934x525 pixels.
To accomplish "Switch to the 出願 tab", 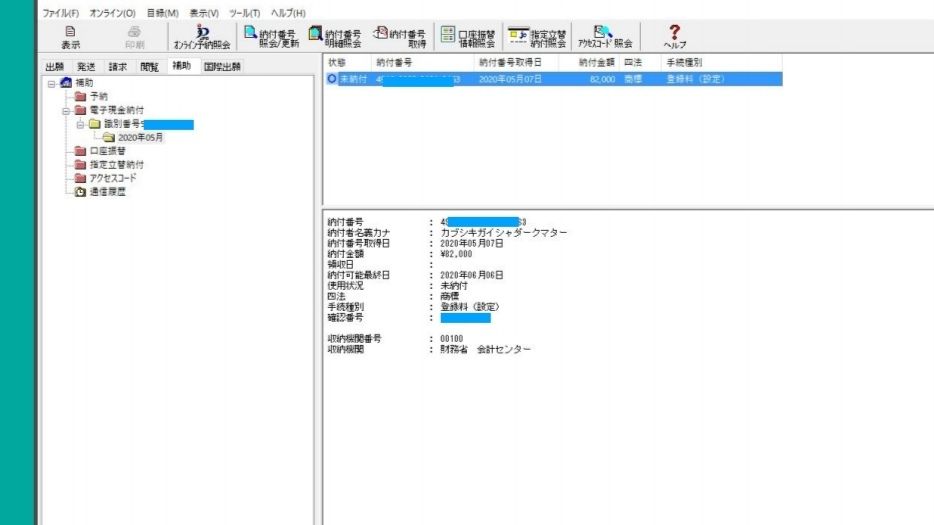I will (55, 66).
